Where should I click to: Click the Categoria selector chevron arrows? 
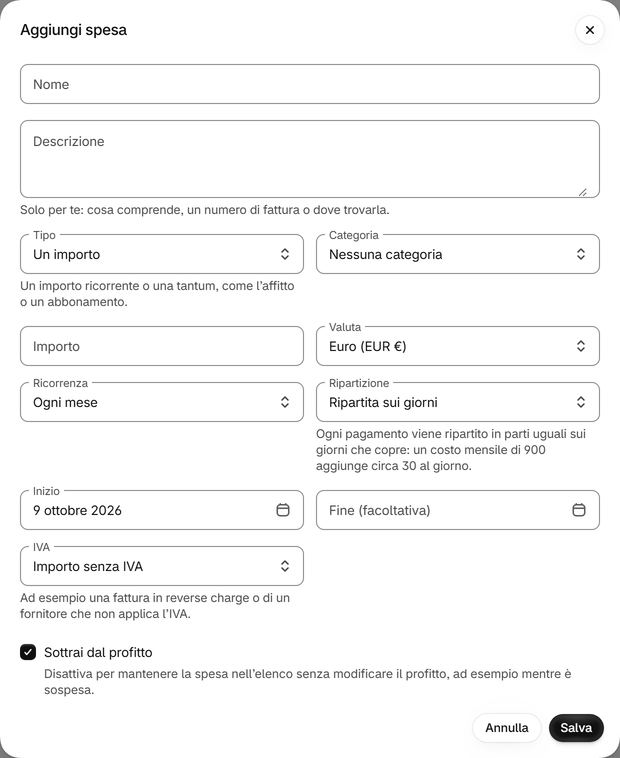click(x=580, y=254)
